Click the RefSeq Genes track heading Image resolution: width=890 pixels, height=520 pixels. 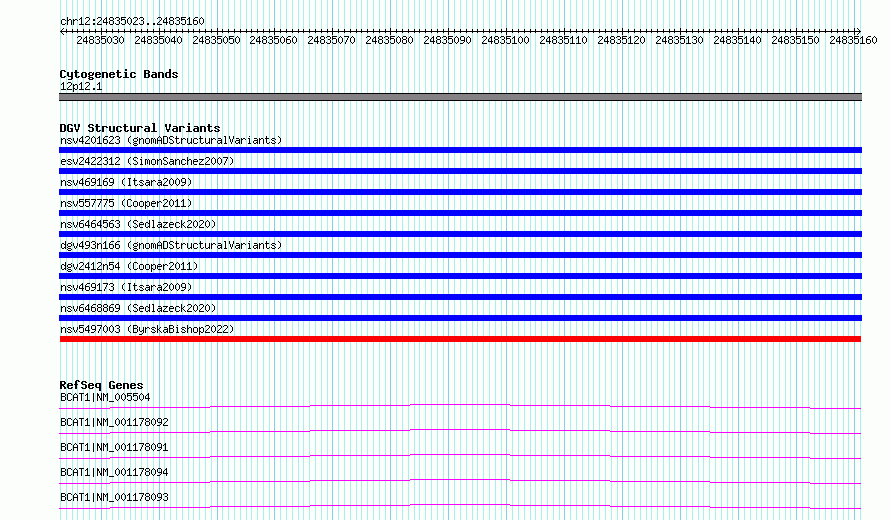[x=101, y=385]
